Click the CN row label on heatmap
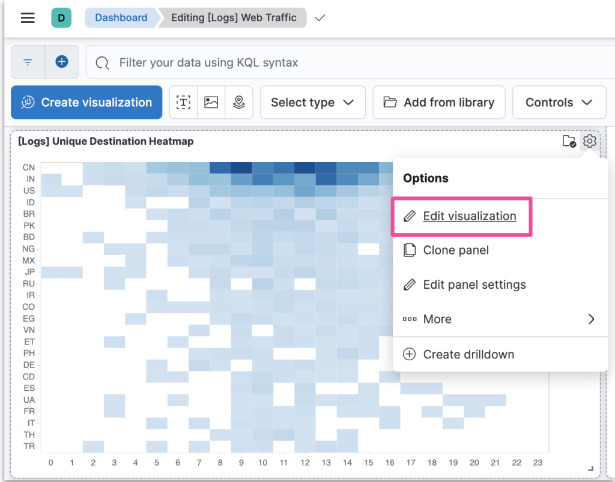 [x=29, y=167]
